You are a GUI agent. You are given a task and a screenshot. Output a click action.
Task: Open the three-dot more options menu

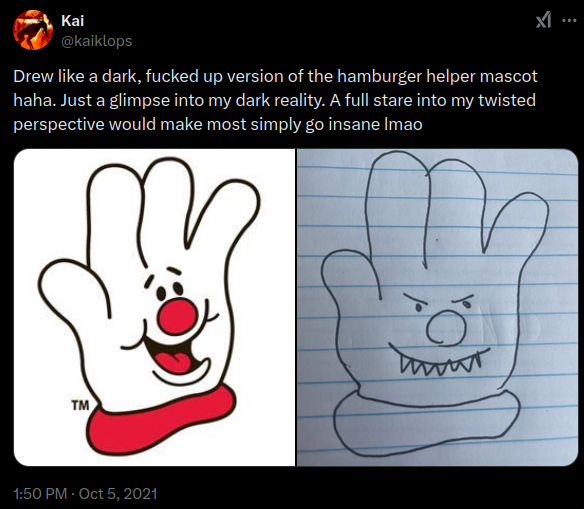click(x=569, y=20)
